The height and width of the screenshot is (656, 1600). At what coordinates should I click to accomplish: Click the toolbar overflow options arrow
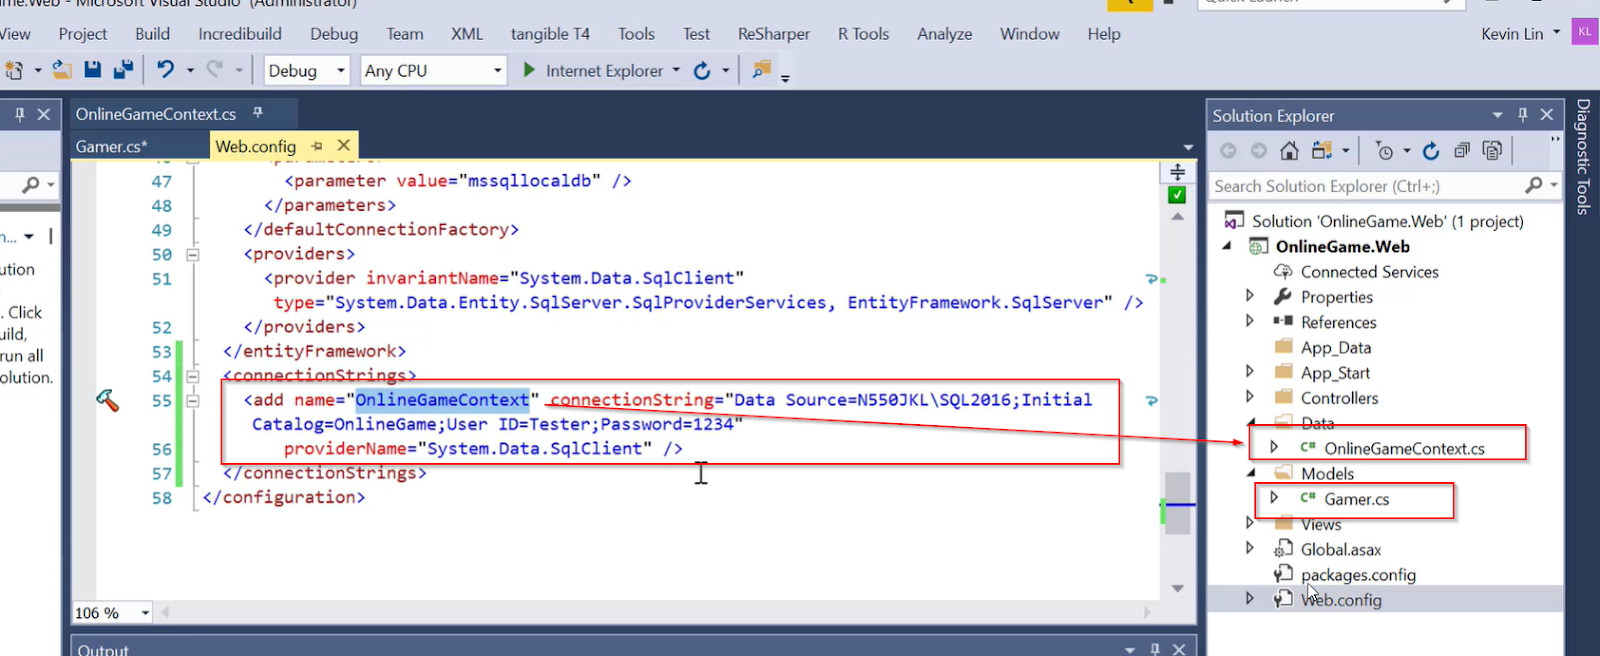[785, 78]
